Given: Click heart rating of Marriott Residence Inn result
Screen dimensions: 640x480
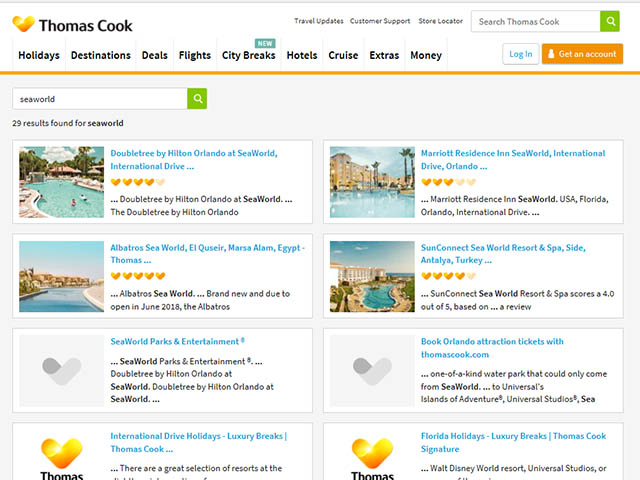Looking at the screenshot, I should point(449,182).
